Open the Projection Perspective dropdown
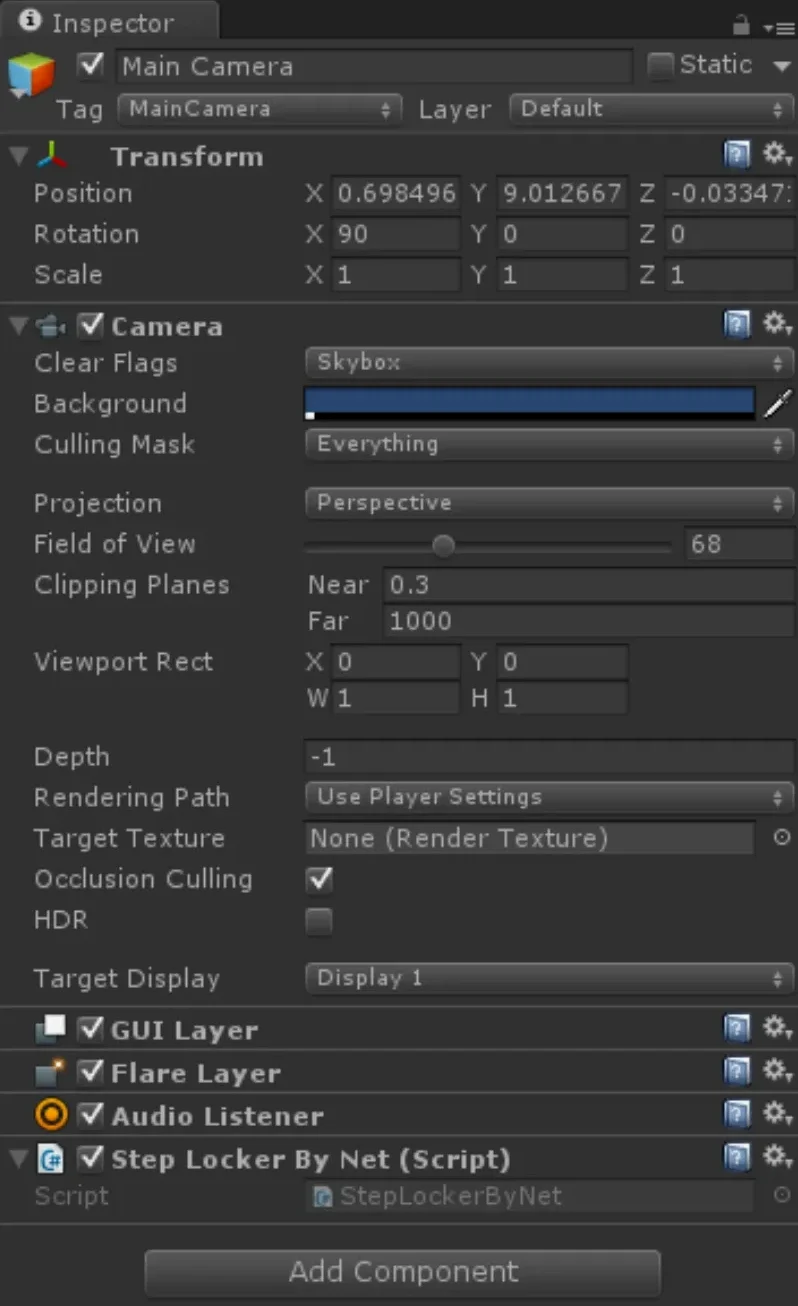 coord(549,502)
